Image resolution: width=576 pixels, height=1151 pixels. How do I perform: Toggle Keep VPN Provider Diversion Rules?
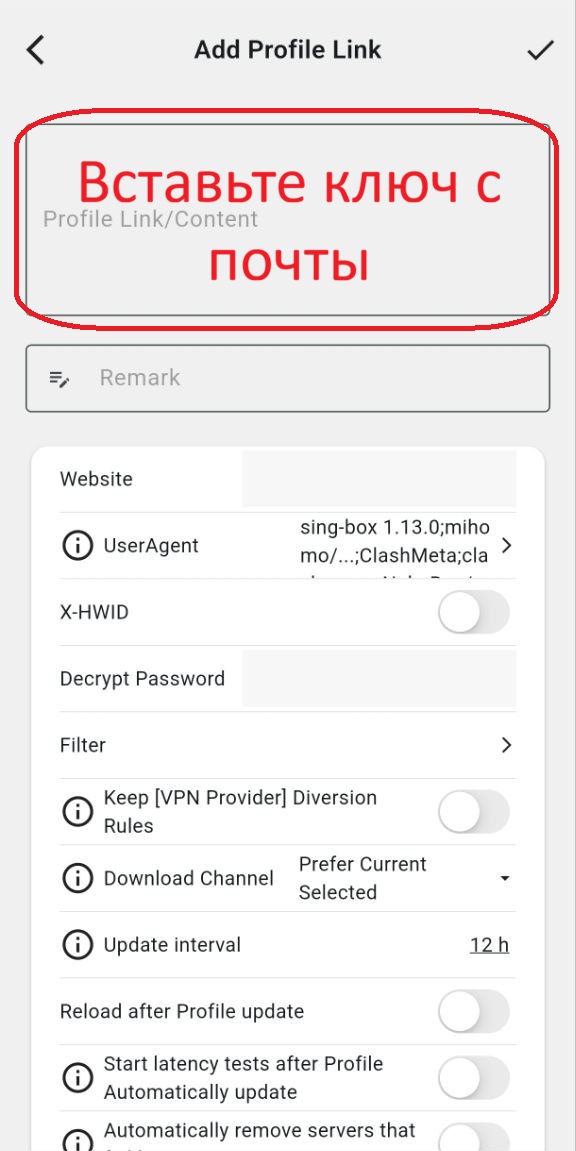point(473,812)
